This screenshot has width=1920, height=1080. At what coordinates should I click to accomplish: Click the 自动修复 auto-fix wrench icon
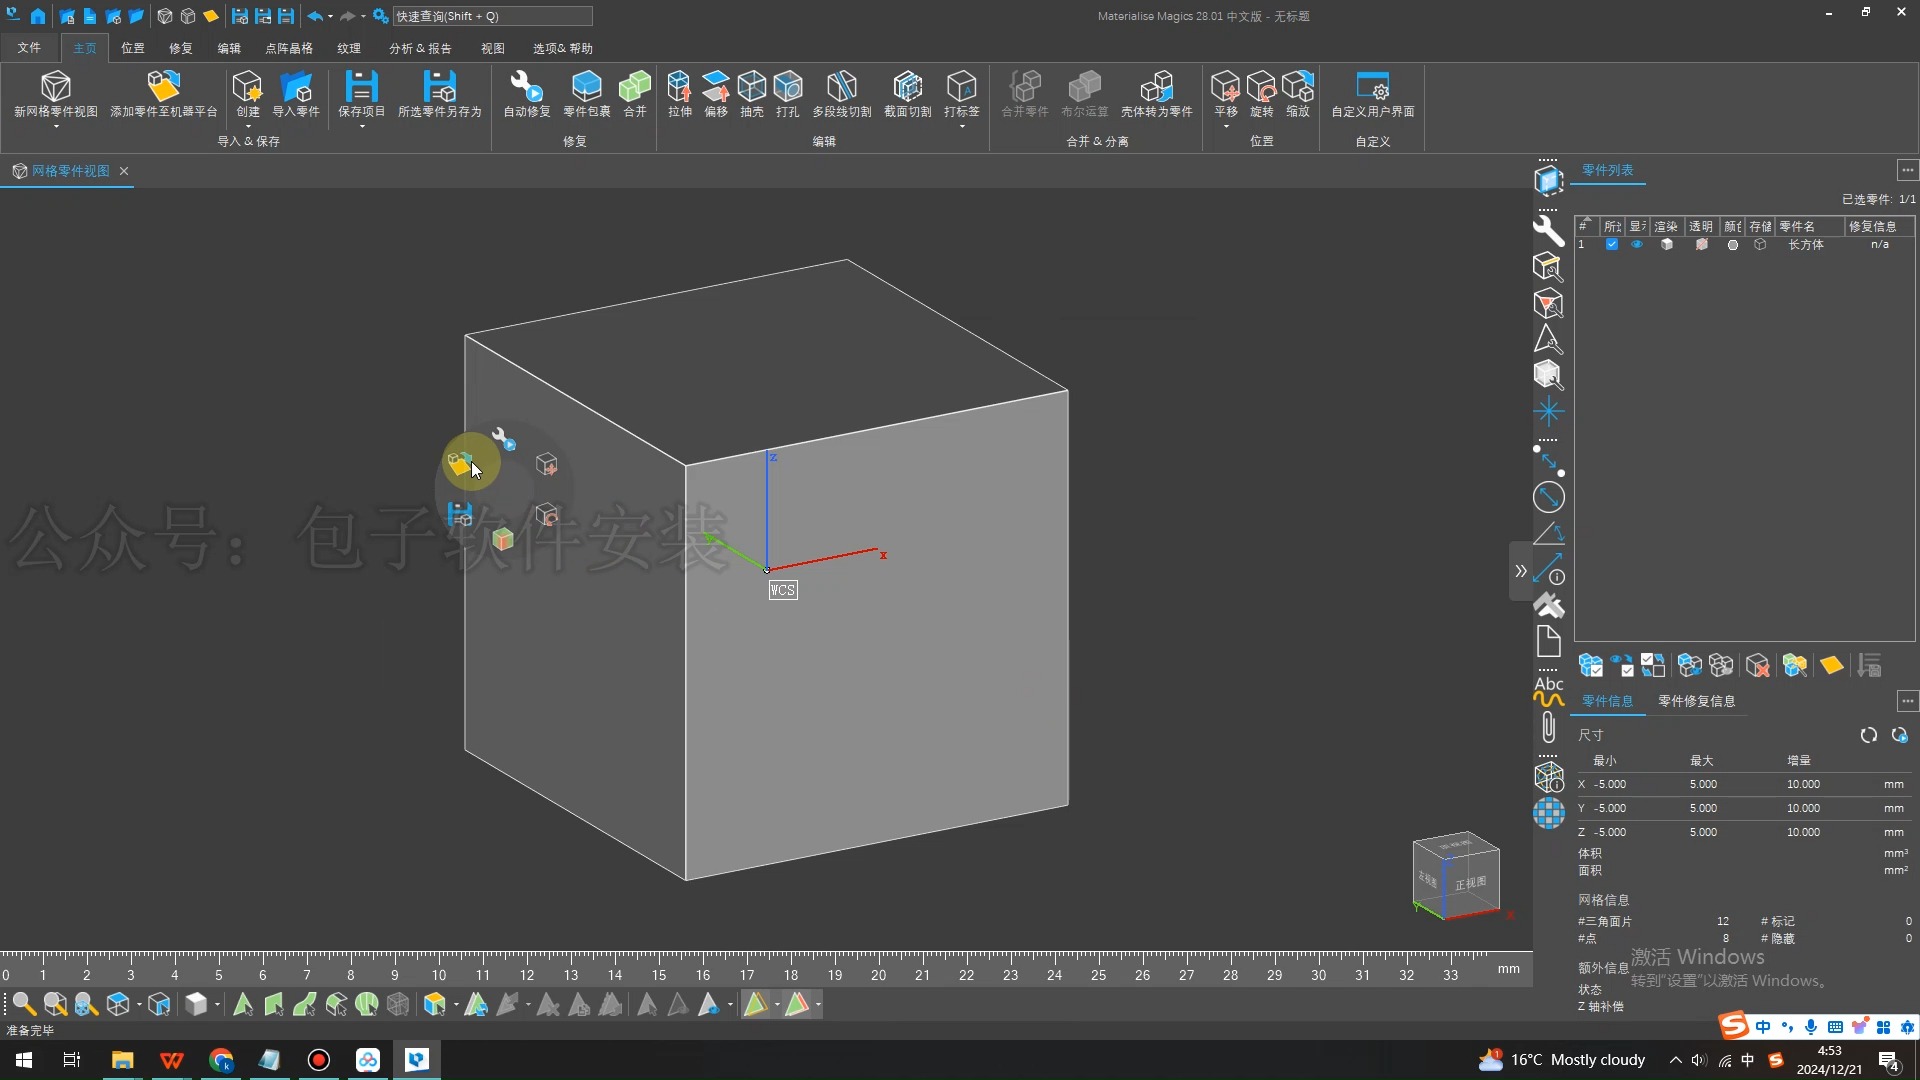click(x=526, y=88)
